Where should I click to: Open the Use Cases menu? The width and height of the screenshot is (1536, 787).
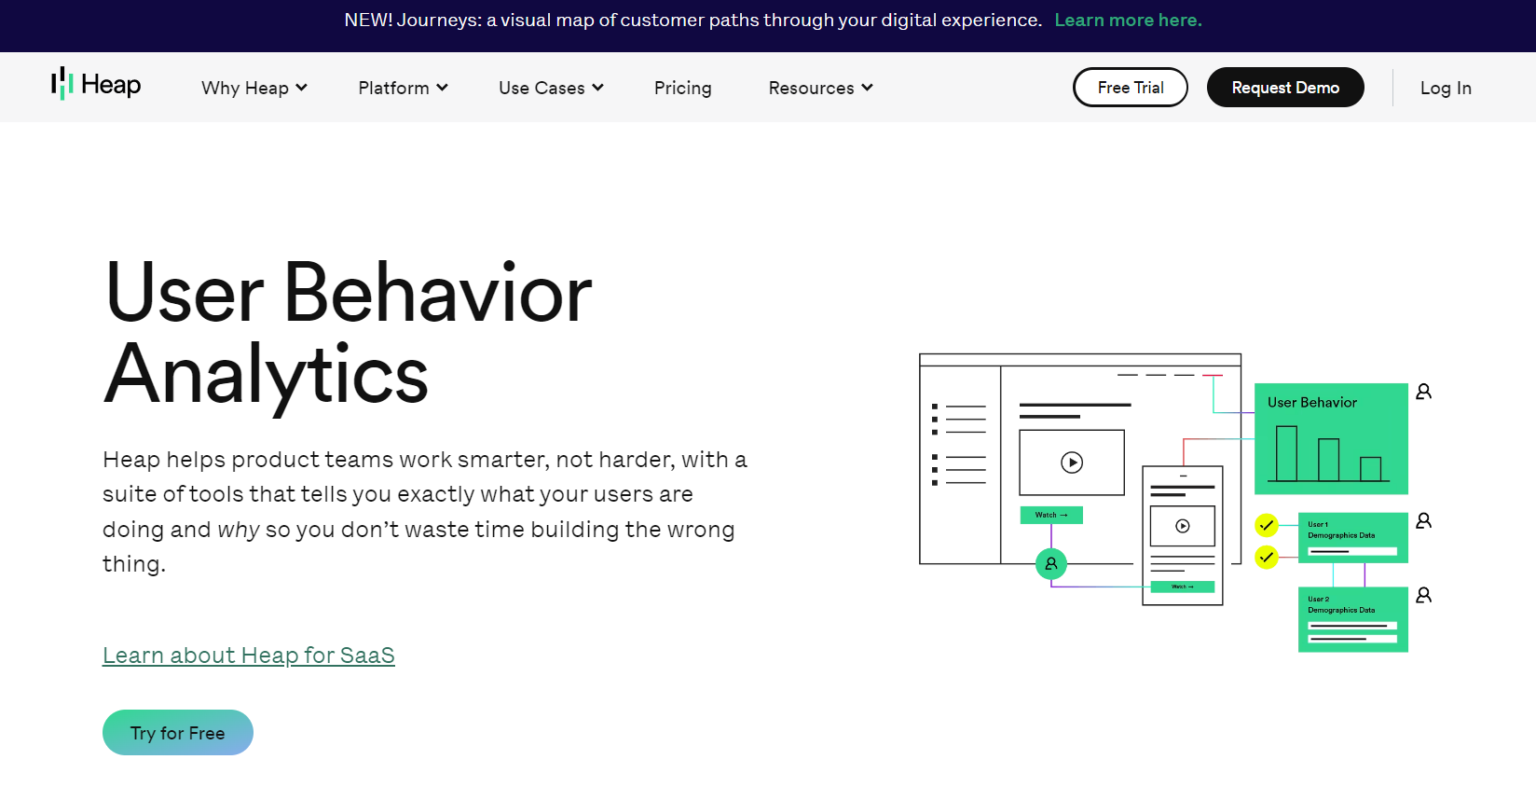[549, 88]
